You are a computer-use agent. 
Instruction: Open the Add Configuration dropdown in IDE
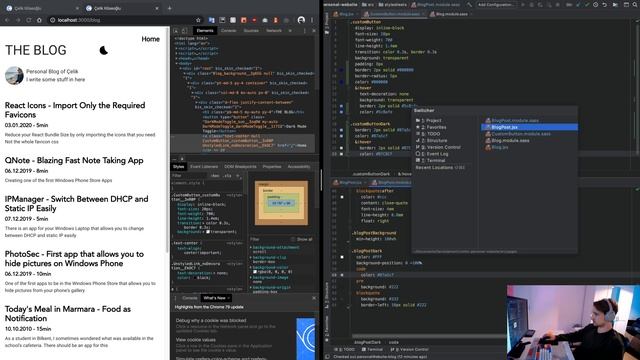tap(495, 4)
